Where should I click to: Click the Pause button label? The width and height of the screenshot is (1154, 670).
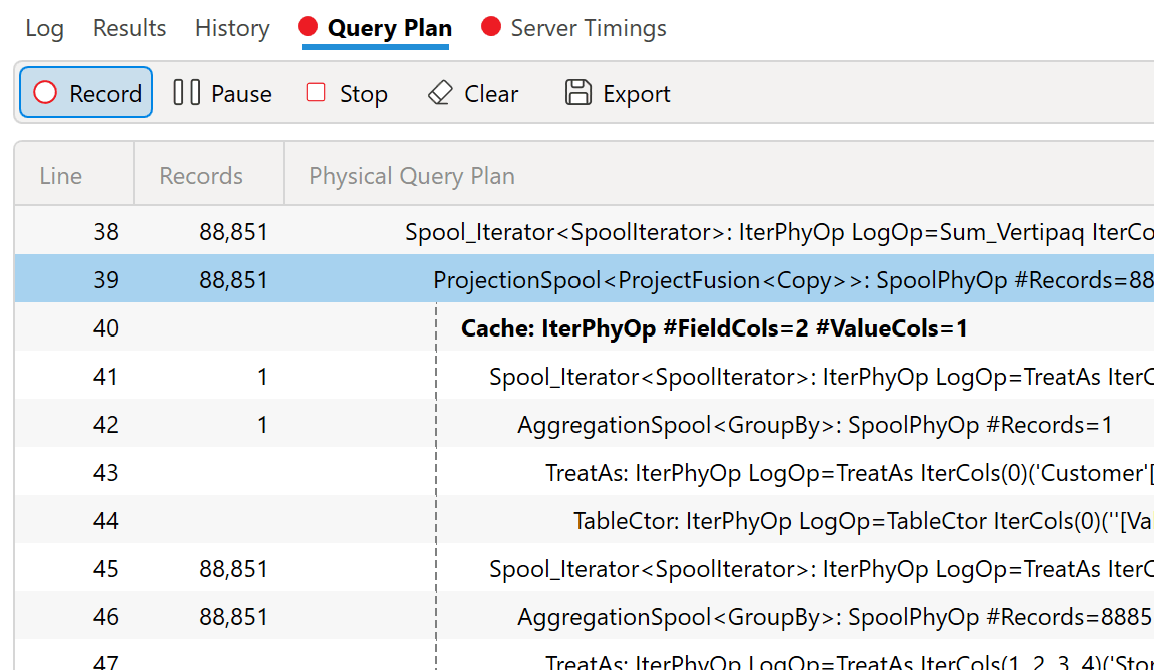point(241,94)
